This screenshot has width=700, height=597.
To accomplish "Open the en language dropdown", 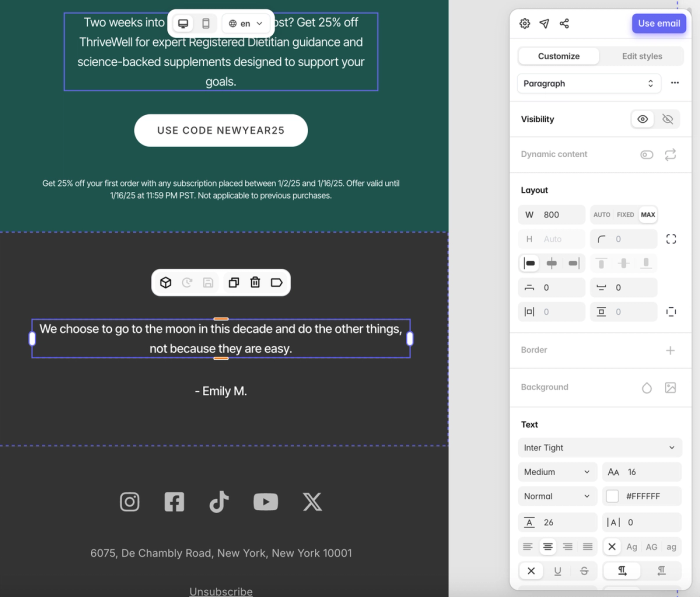I will (246, 23).
